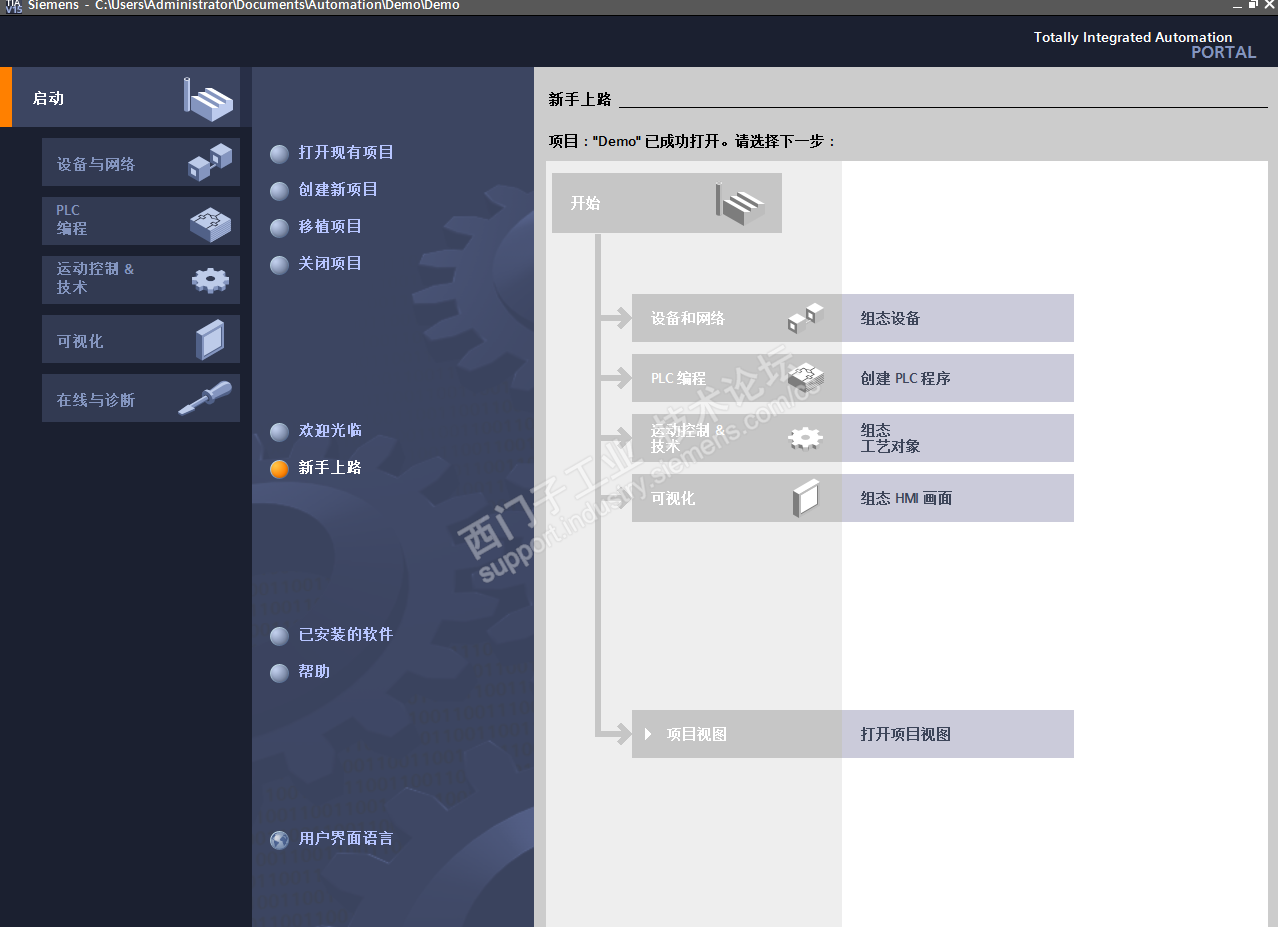Click the 新手上路 heading text
Viewport: 1278px width, 927px height.
coord(580,99)
